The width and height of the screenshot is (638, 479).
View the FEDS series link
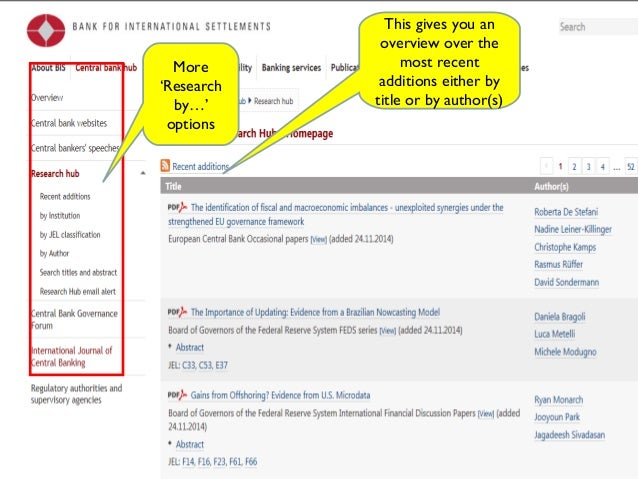(x=388, y=331)
